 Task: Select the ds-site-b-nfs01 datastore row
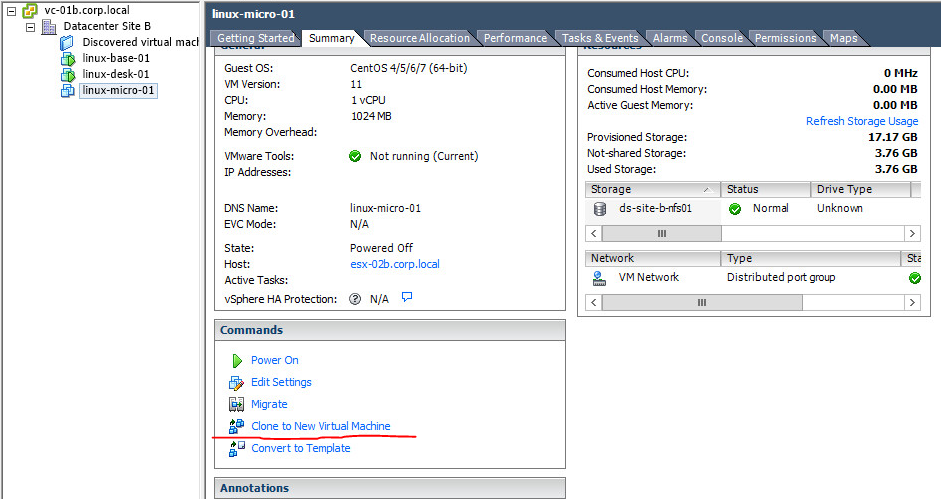[x=753, y=208]
